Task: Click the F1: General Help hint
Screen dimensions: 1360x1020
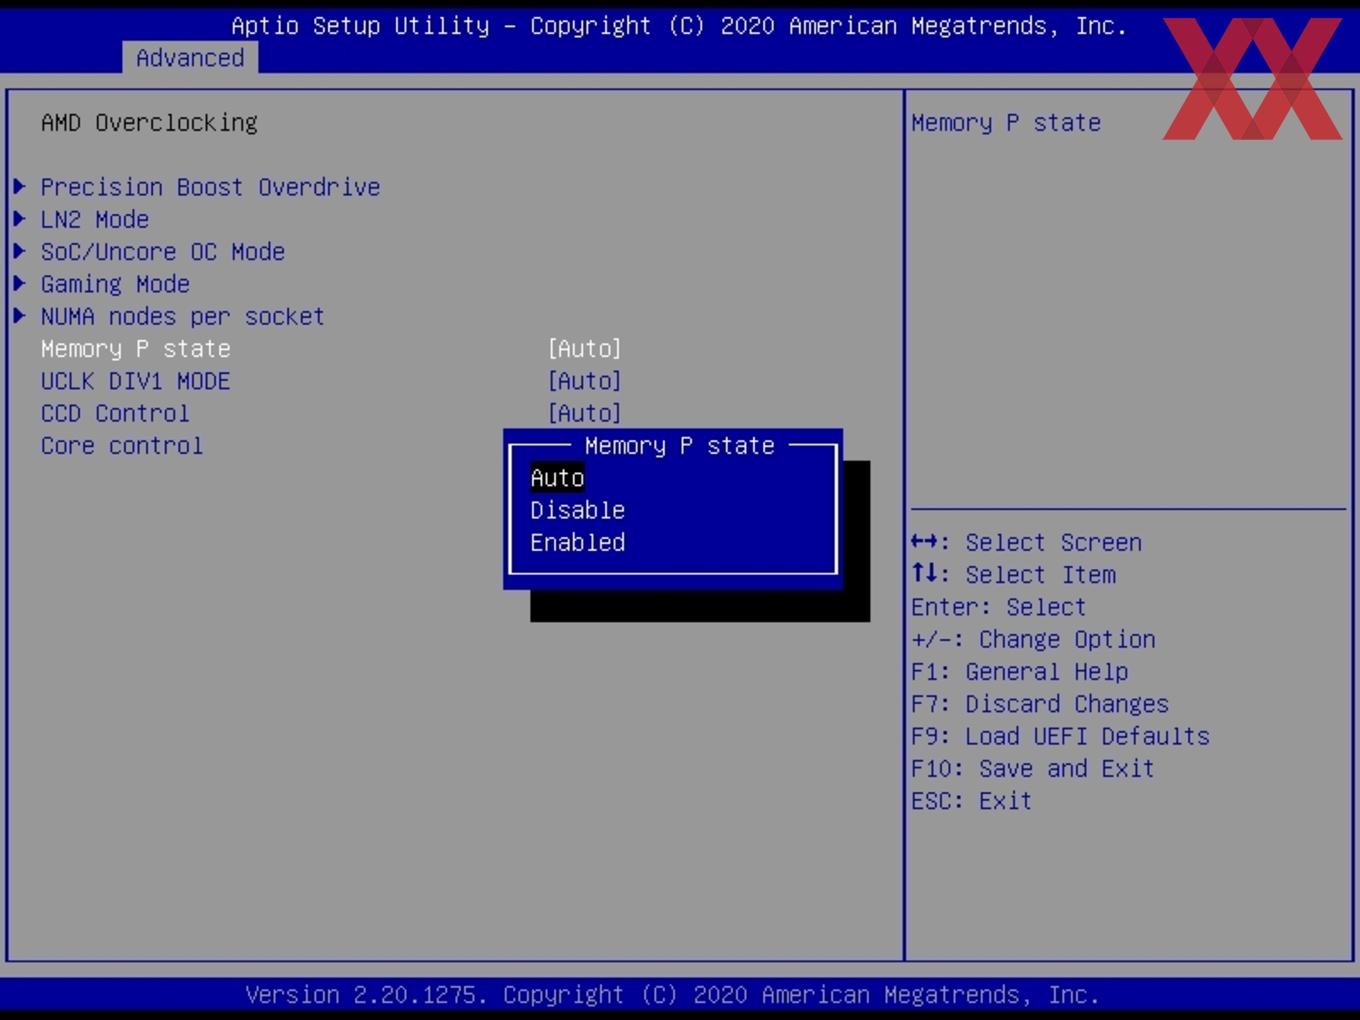Action: pos(1020,672)
